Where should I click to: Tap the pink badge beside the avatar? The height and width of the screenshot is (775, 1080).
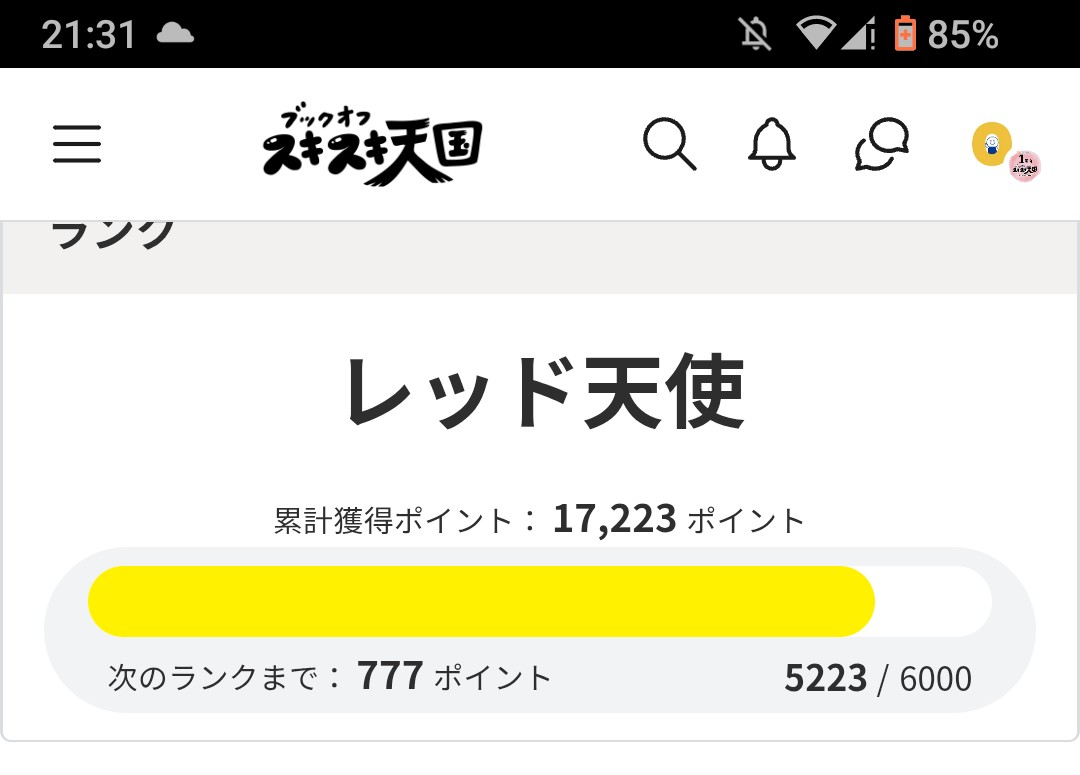pyautogui.click(x=1025, y=165)
